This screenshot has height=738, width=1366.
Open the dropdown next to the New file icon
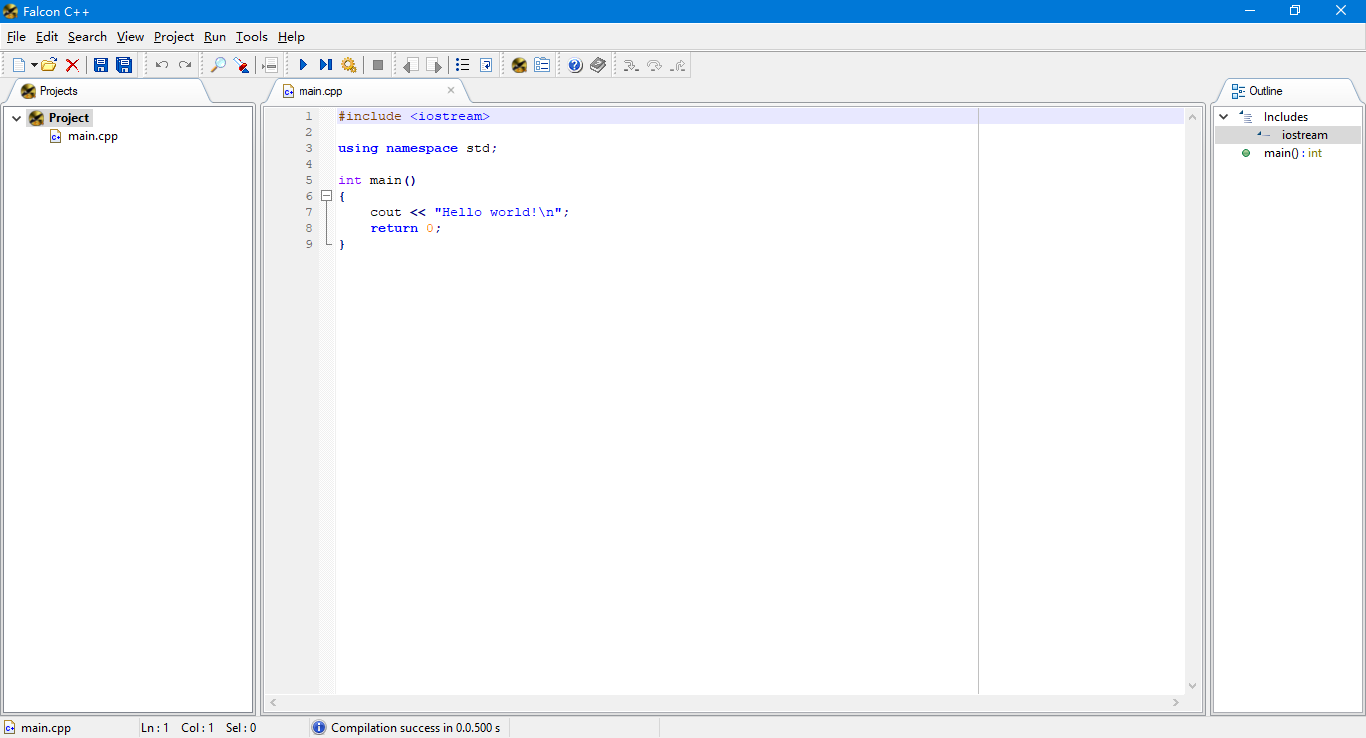[33, 64]
